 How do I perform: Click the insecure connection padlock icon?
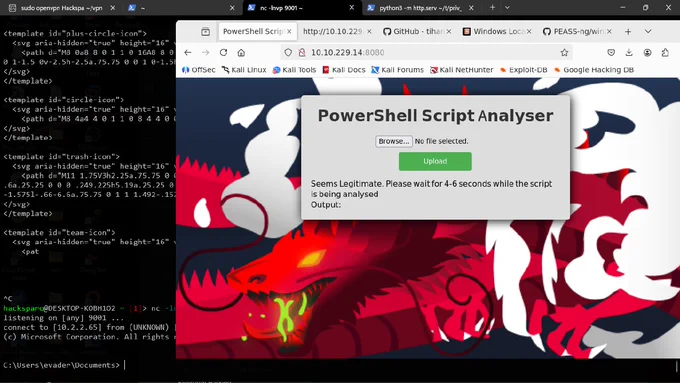(x=302, y=52)
